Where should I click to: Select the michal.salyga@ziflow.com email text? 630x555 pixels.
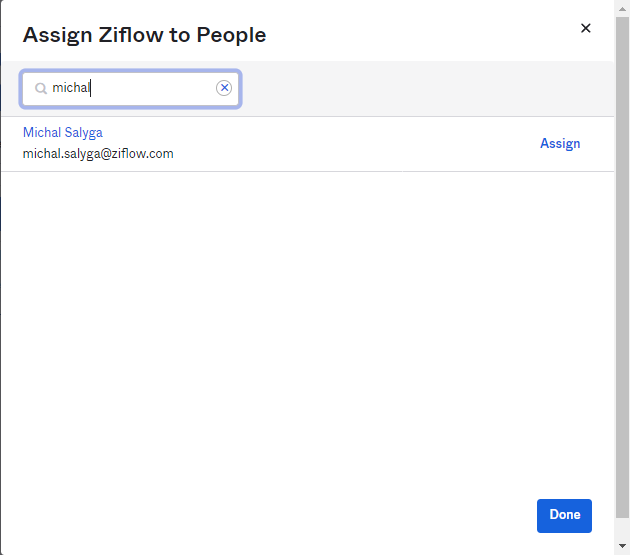98,154
